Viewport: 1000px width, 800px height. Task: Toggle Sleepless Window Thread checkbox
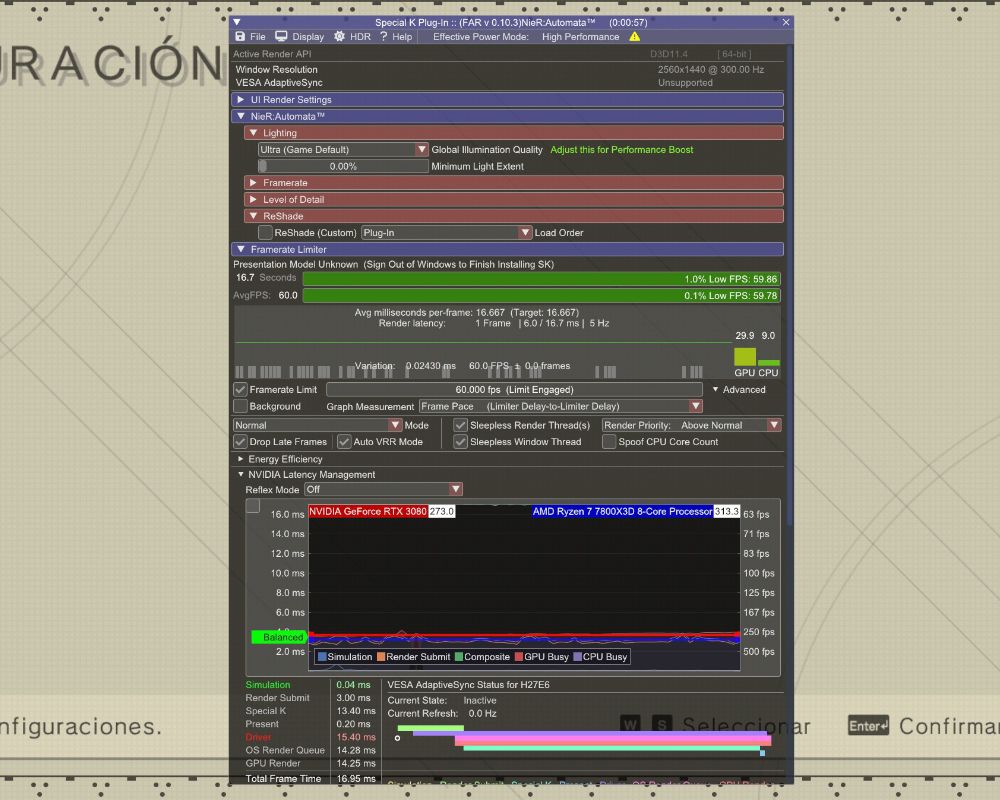[x=460, y=441]
